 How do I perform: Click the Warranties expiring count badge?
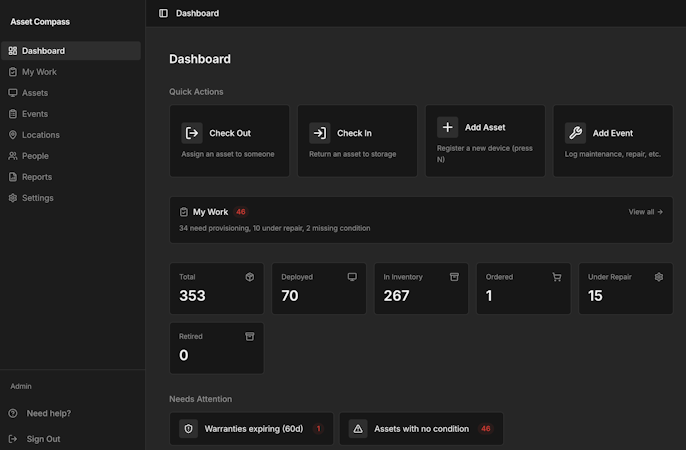pos(318,429)
